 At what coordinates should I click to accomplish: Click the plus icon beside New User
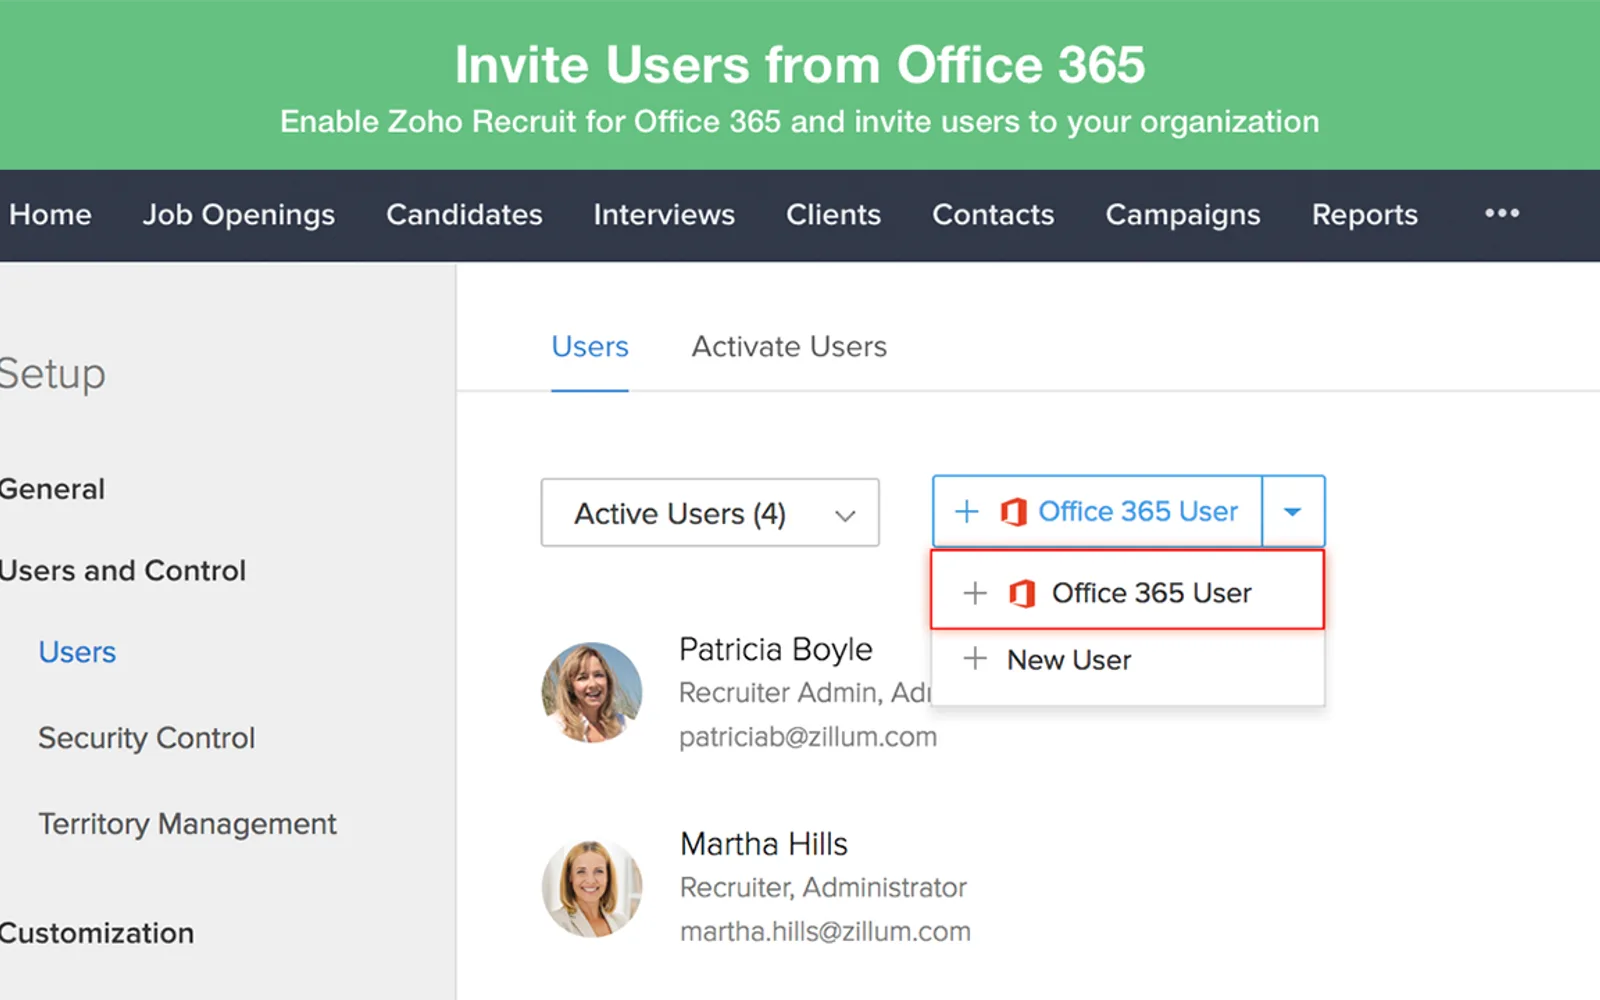click(975, 659)
